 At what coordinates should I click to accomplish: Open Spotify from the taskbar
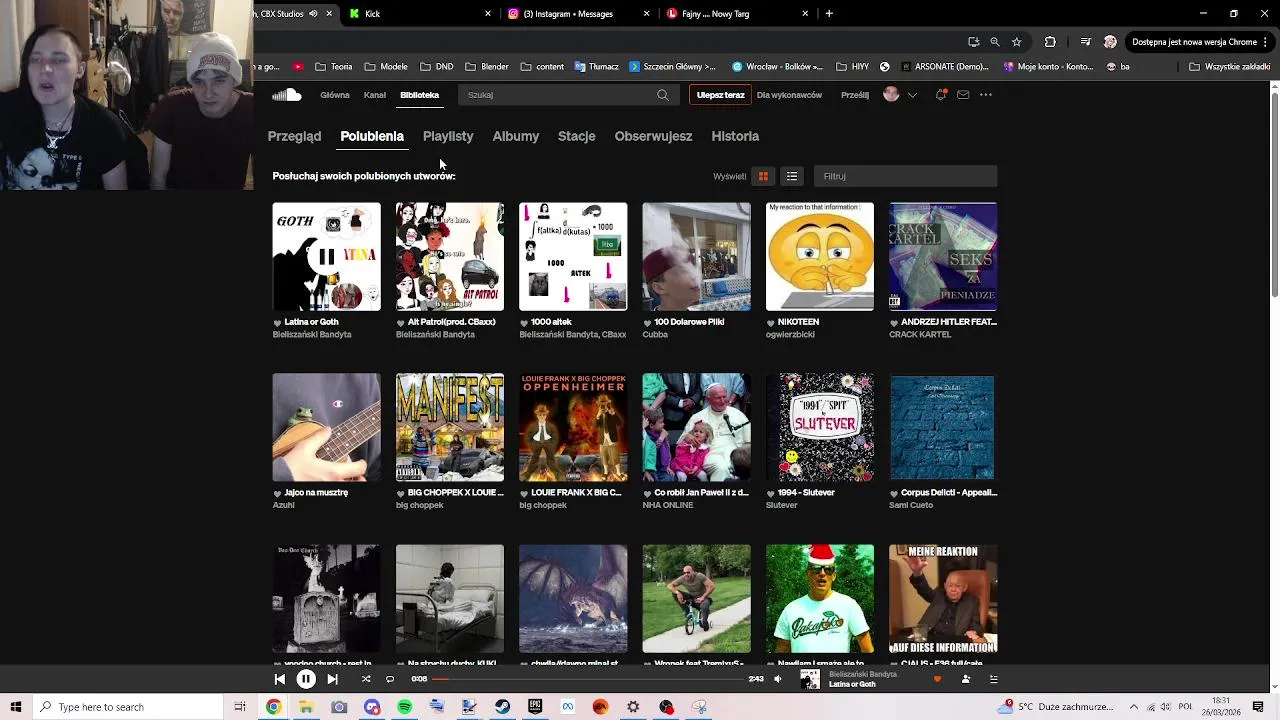(404, 707)
